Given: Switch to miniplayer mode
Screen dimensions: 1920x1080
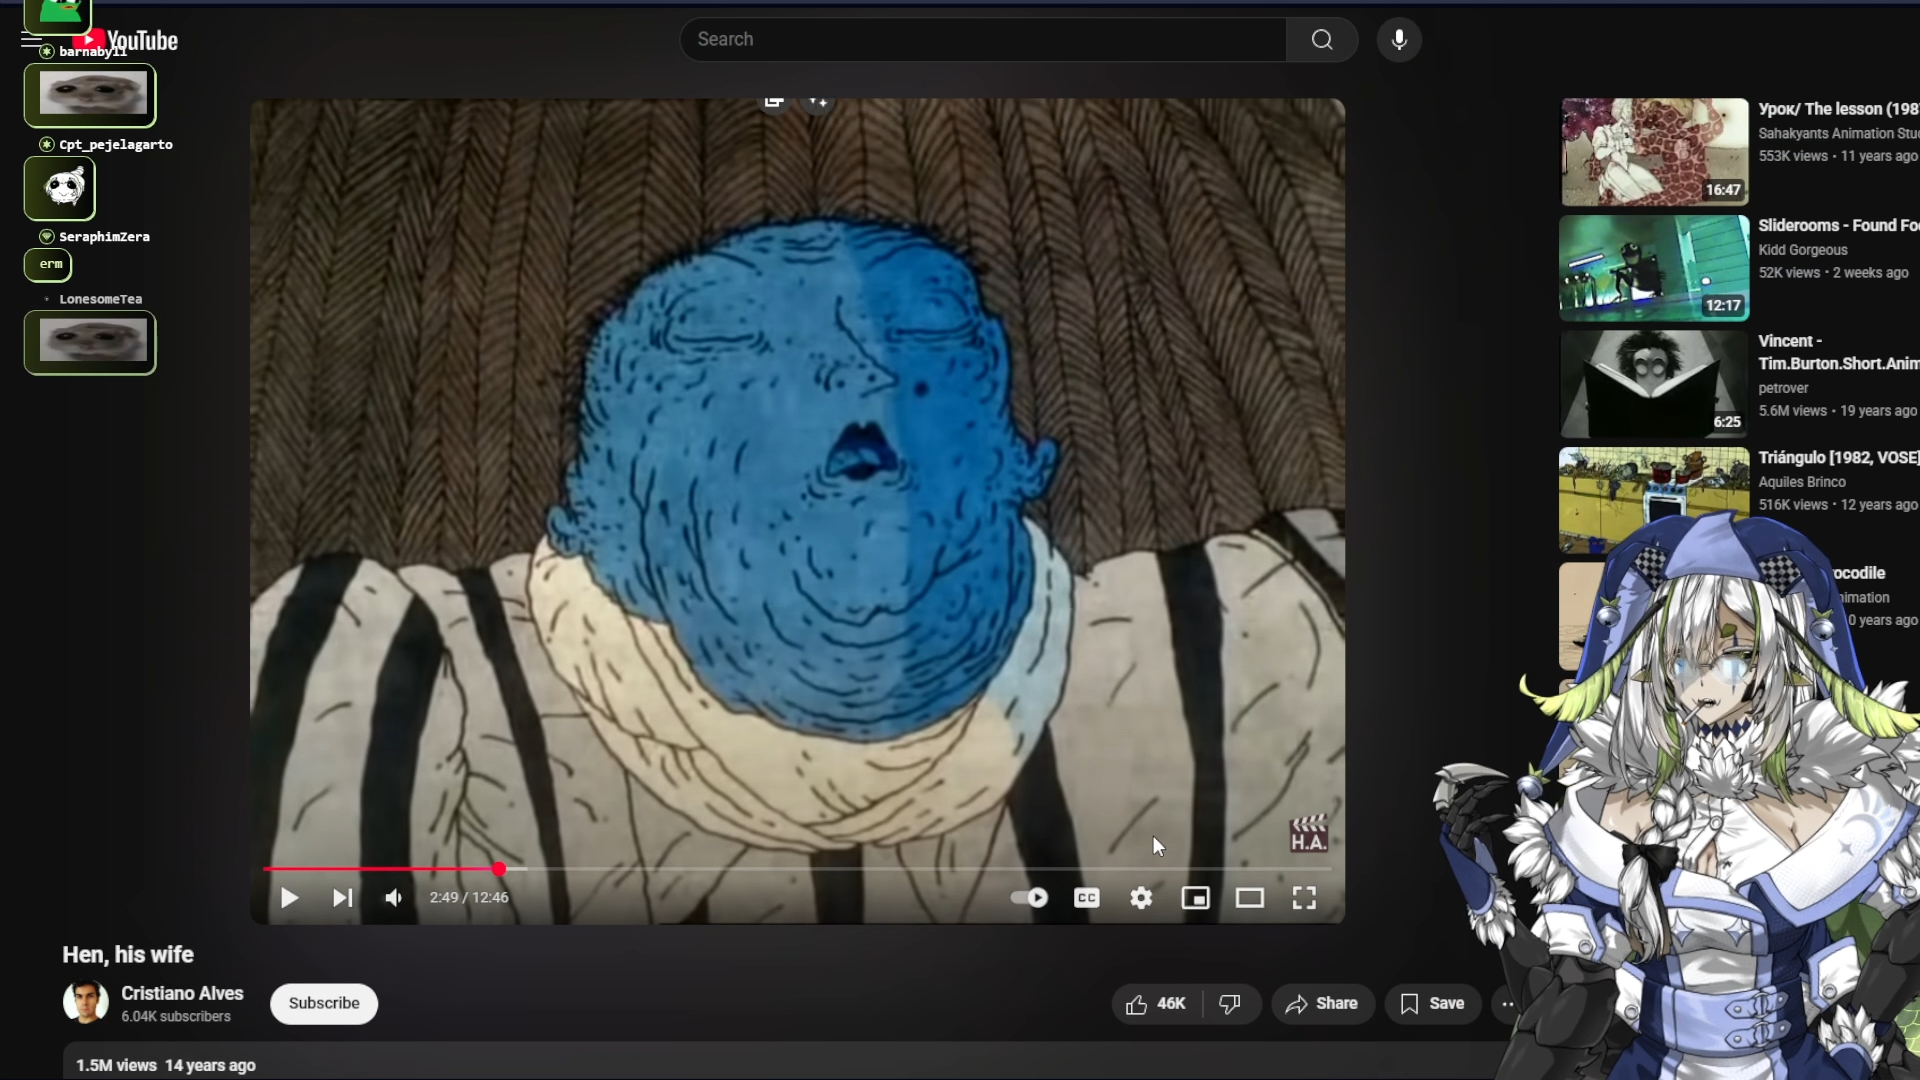Looking at the screenshot, I should pyautogui.click(x=1195, y=898).
